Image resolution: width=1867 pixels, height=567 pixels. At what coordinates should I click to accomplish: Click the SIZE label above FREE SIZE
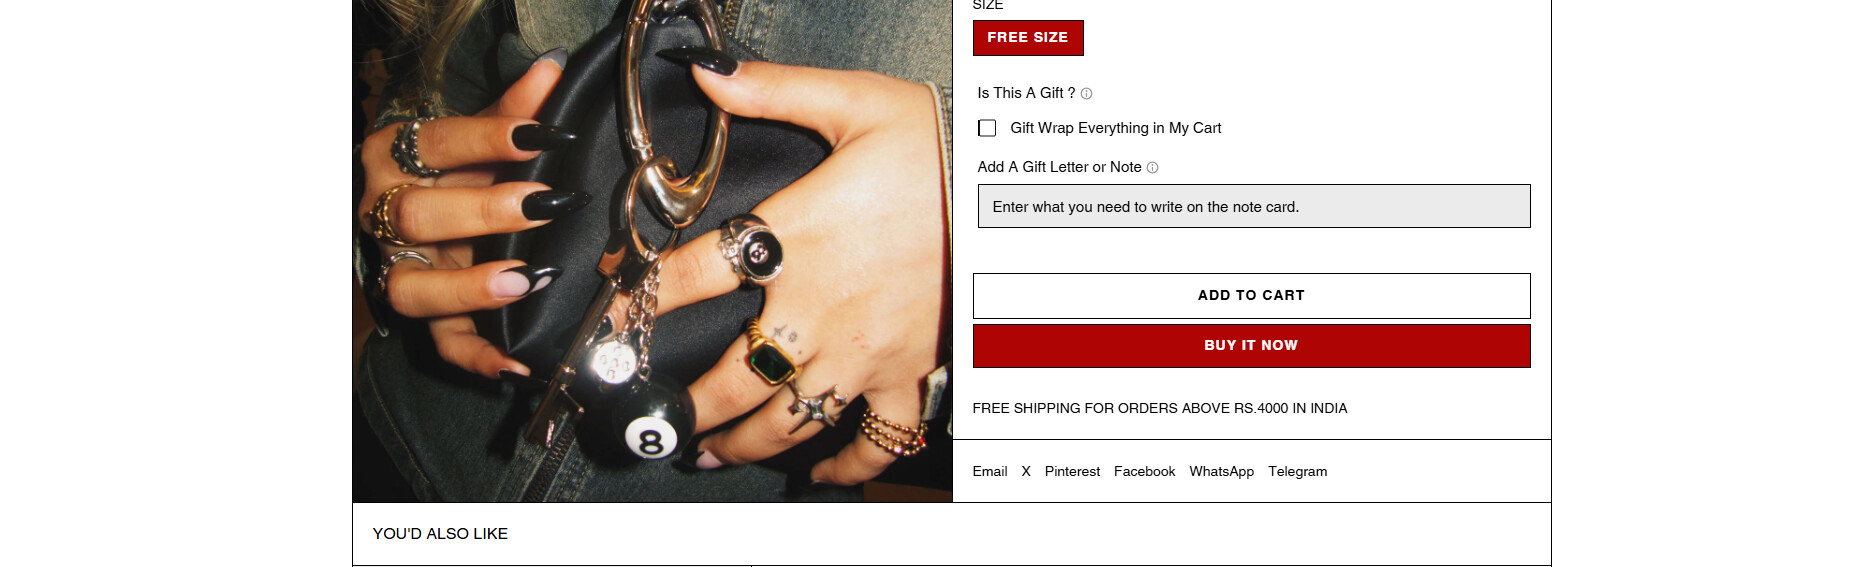click(x=988, y=6)
